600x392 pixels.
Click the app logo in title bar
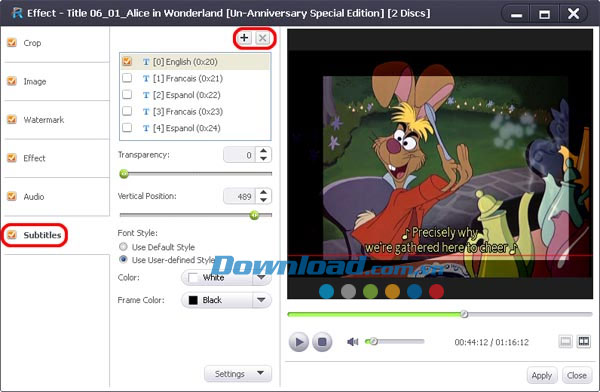click(17, 13)
